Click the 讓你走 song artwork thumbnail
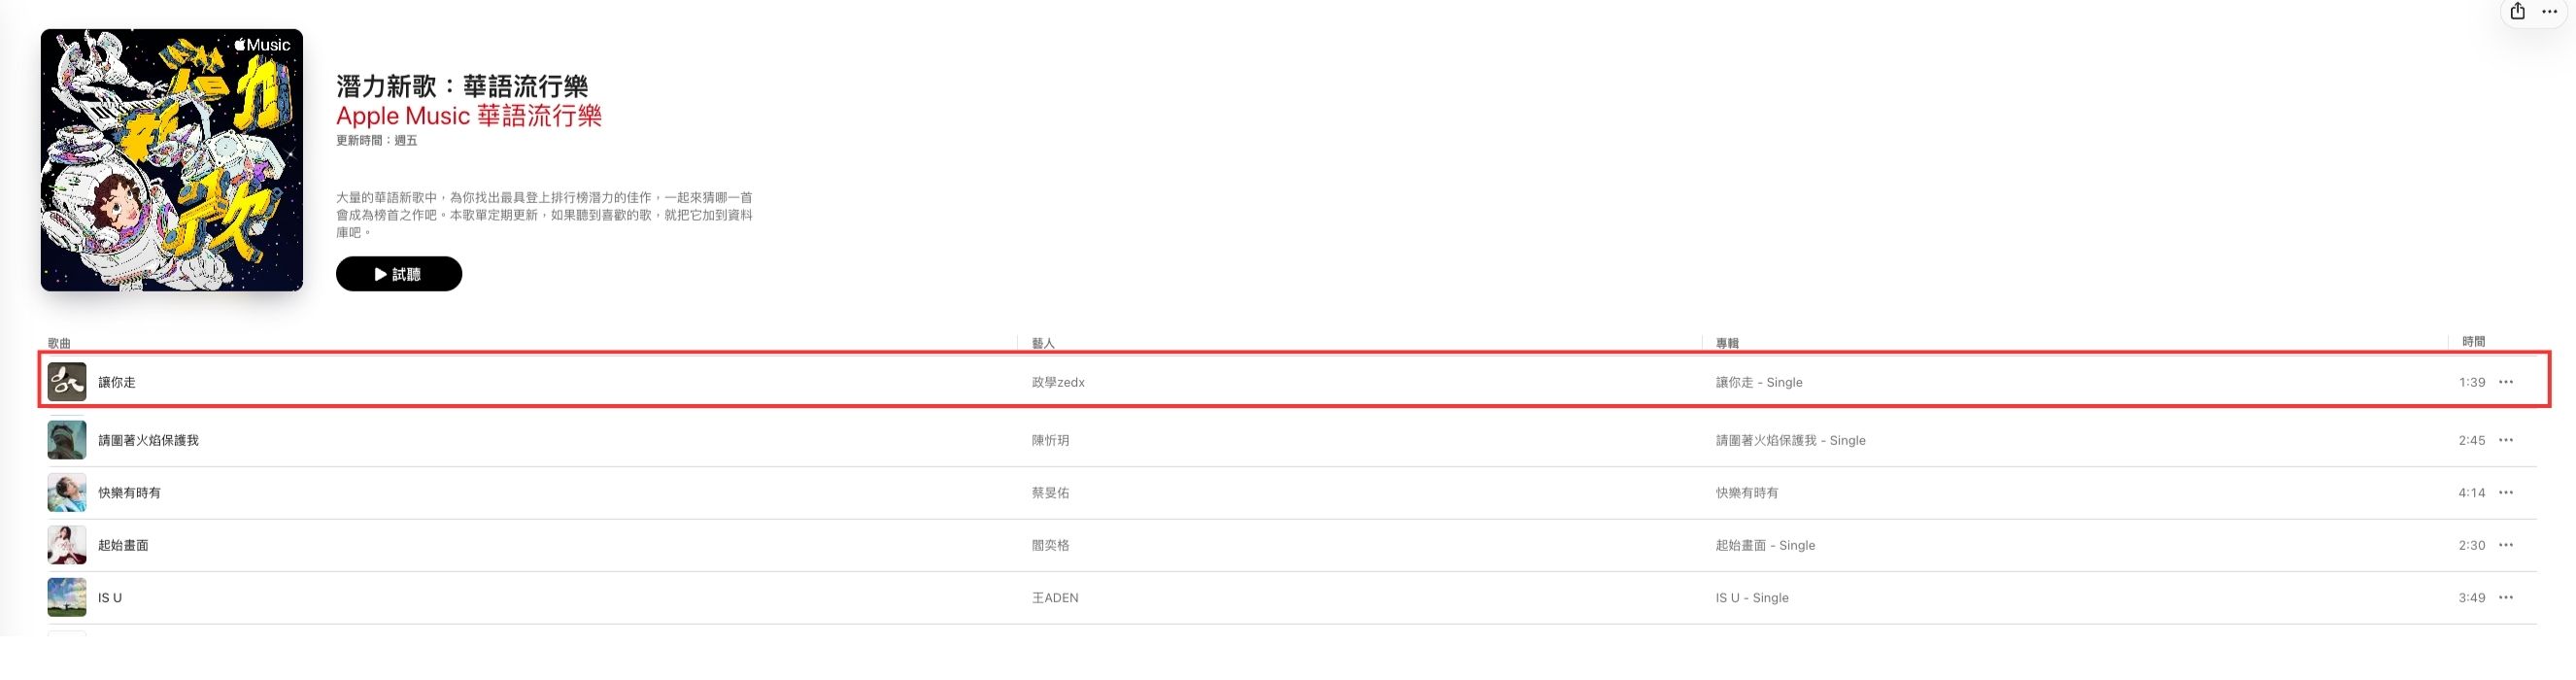 [67, 382]
